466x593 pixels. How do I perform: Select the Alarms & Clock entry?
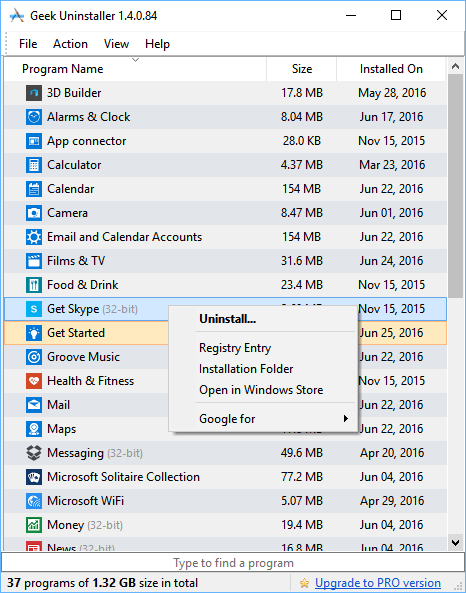89,117
